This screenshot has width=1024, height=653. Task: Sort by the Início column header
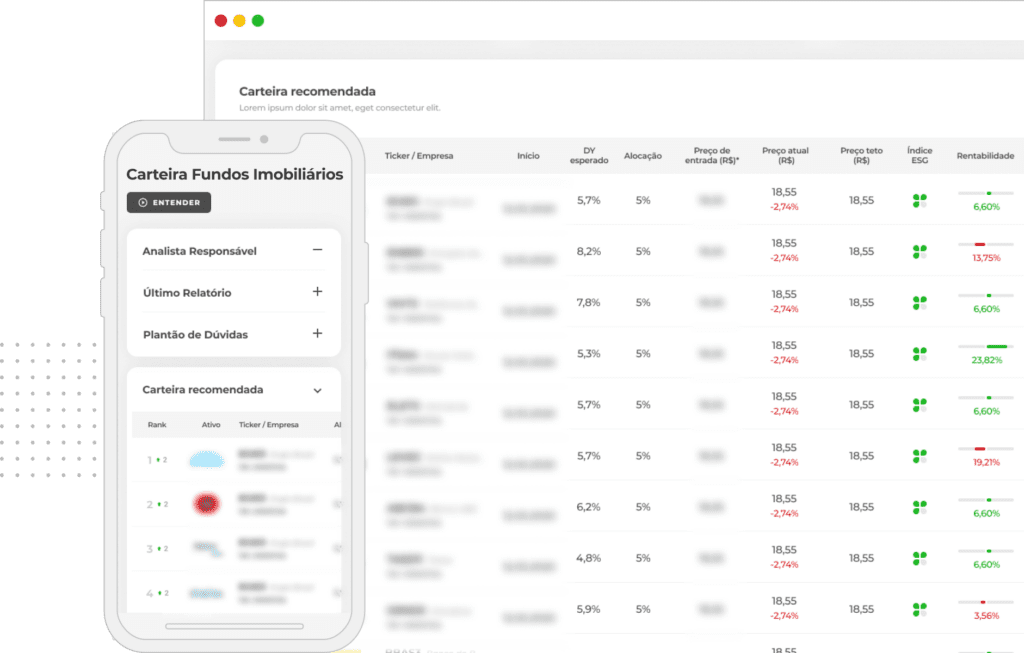point(528,155)
